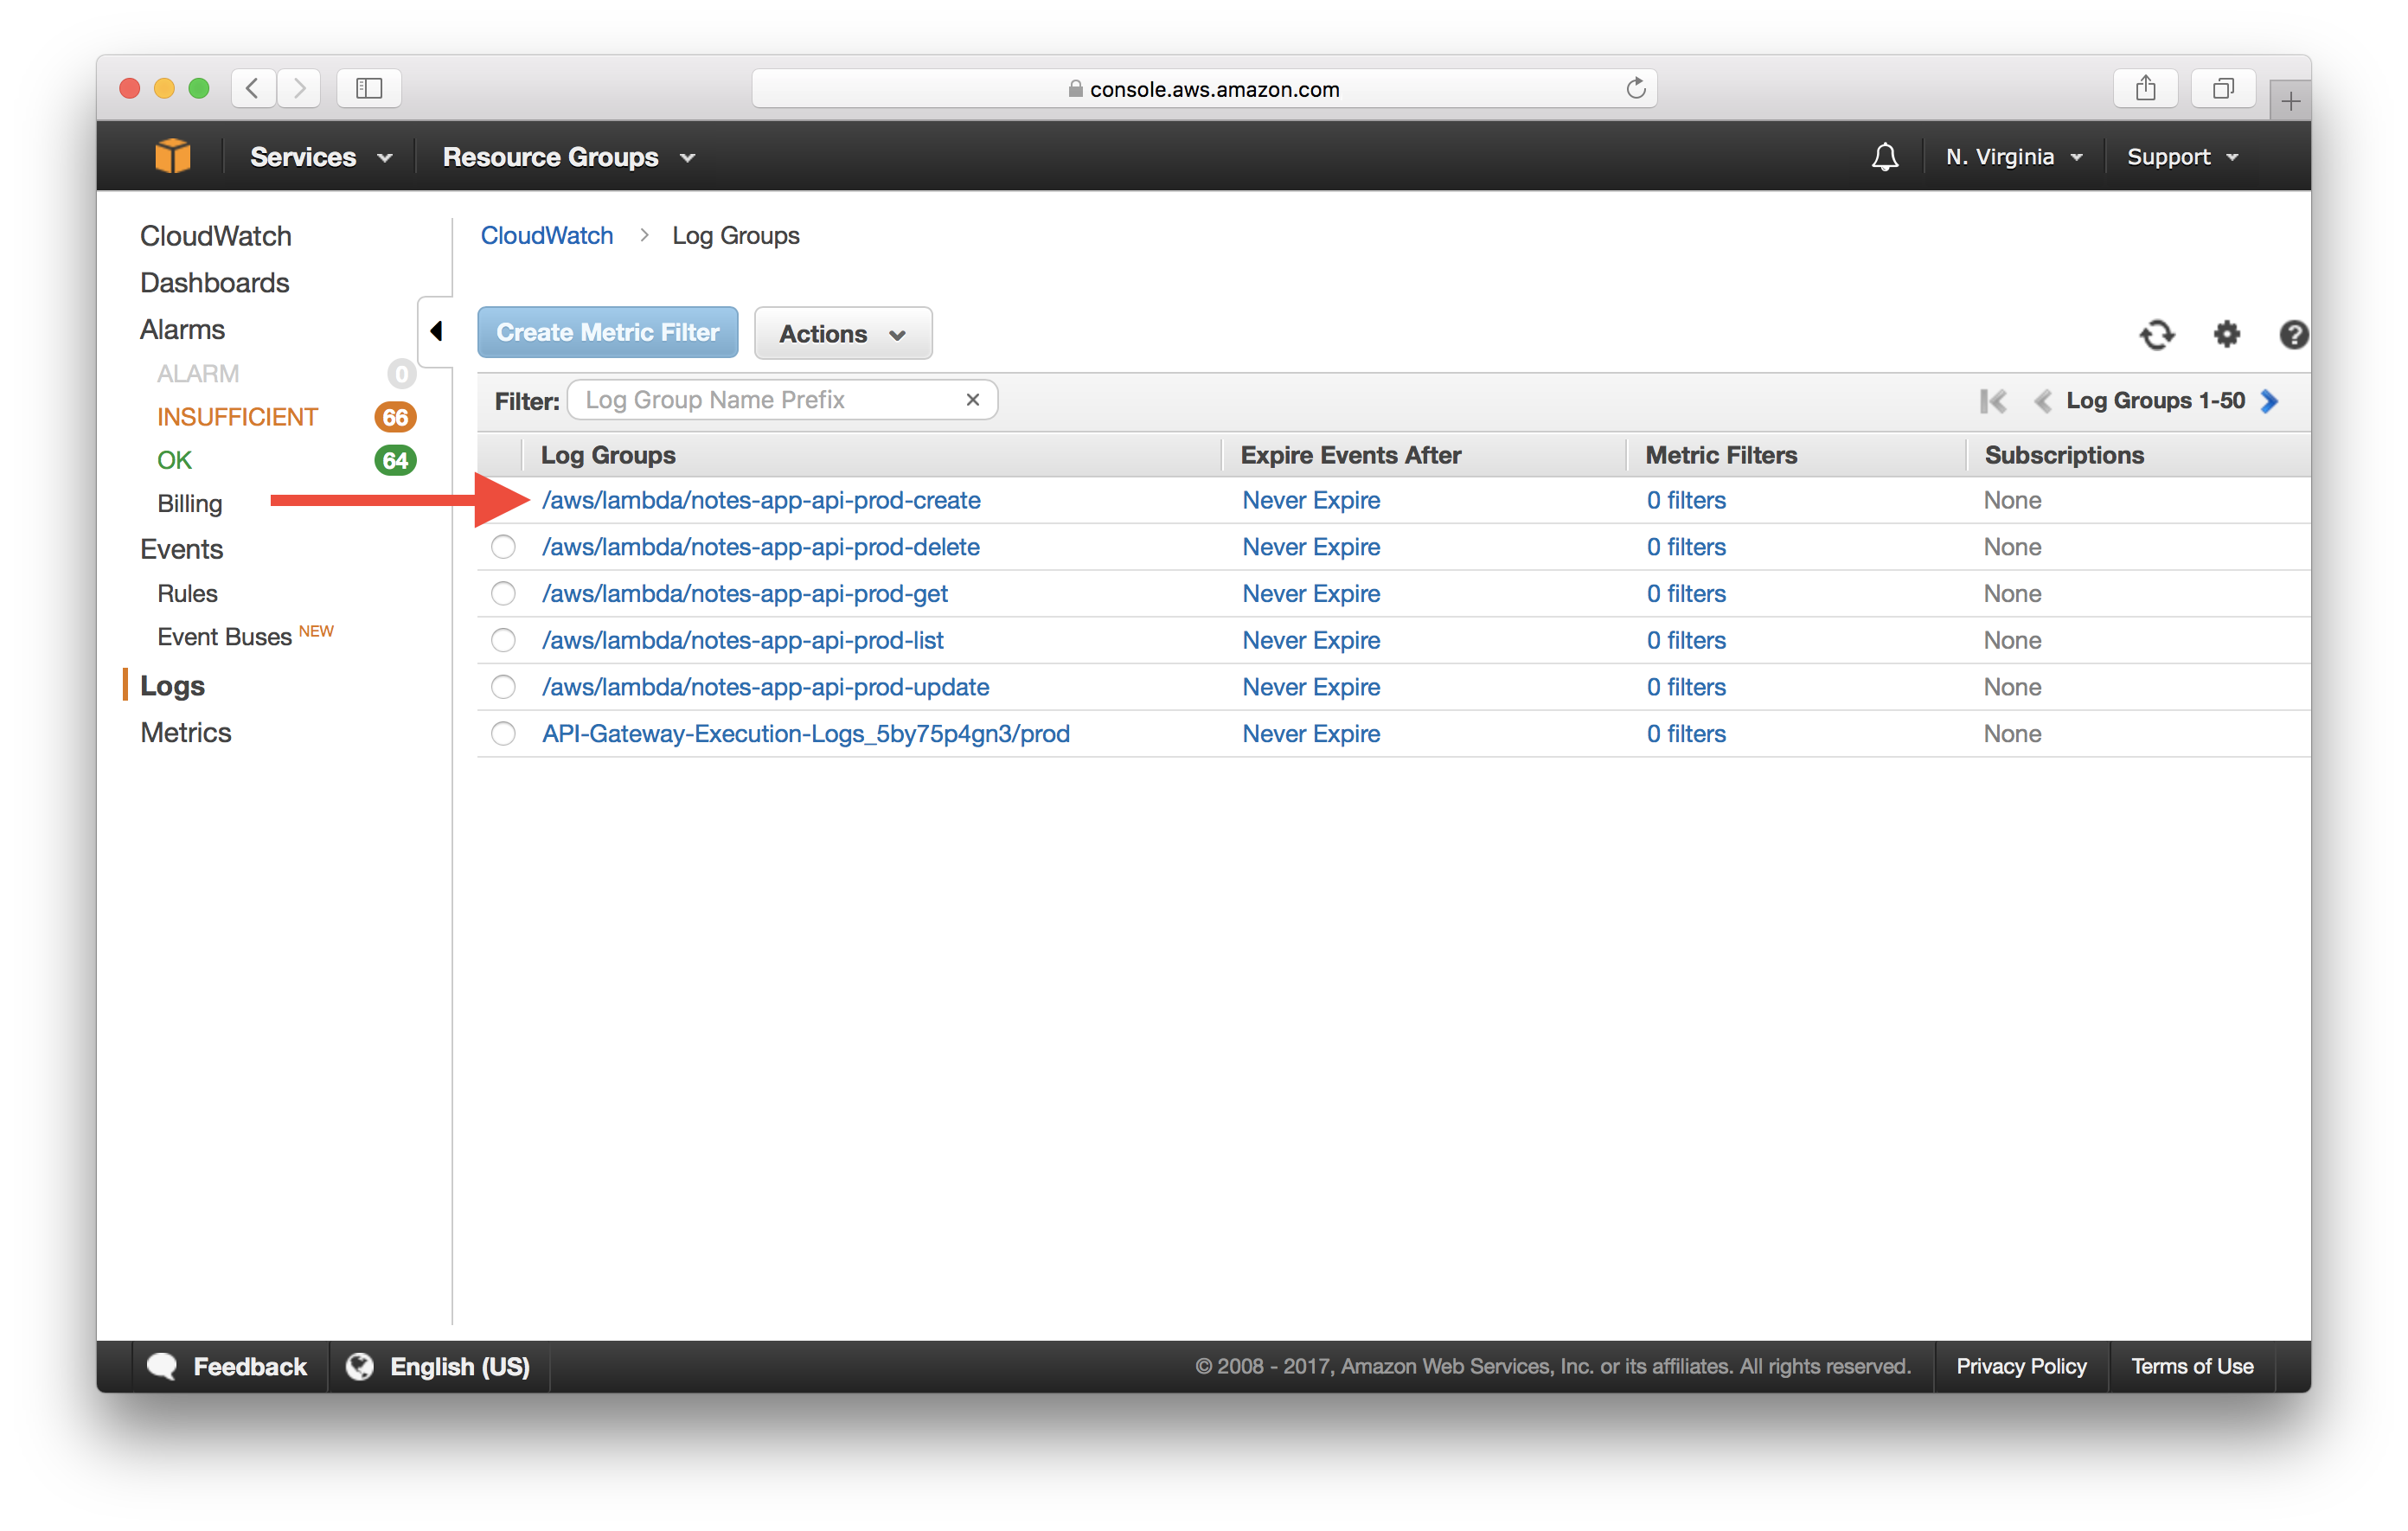Screen dimensions: 2408x1531
Task: Select radio for API-Gateway-Execution-Logs row
Action: click(x=503, y=734)
